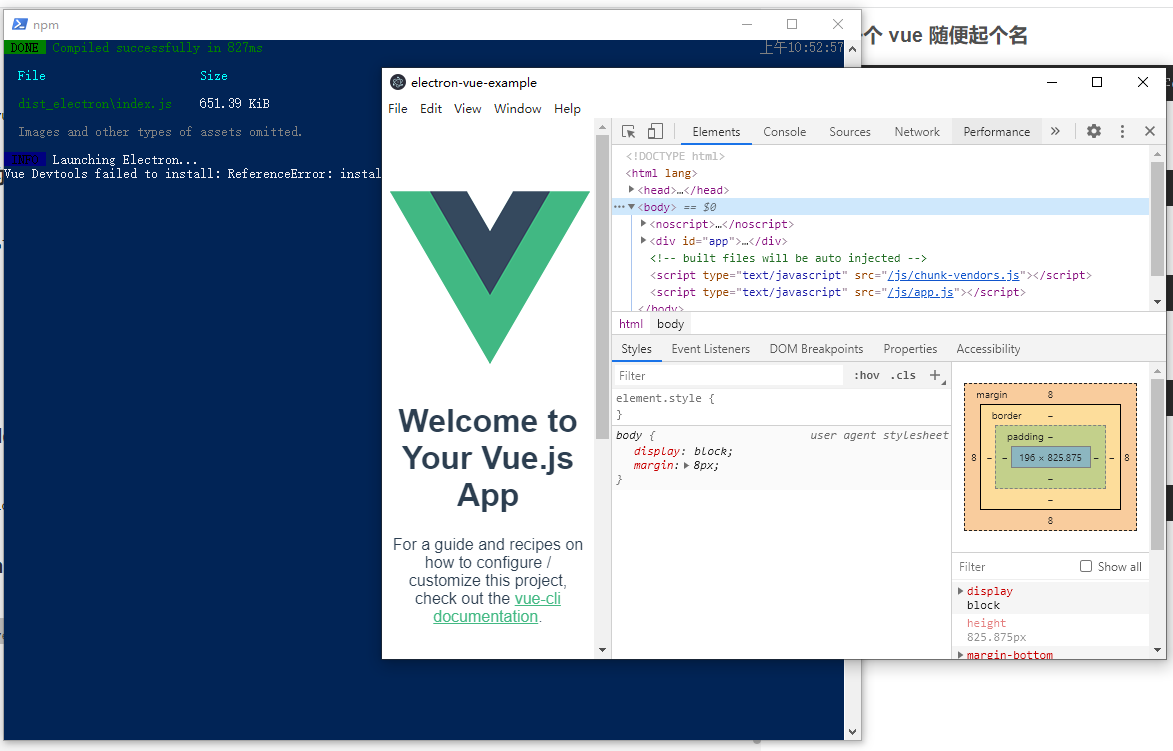Open DevTools settings gear

point(1094,131)
